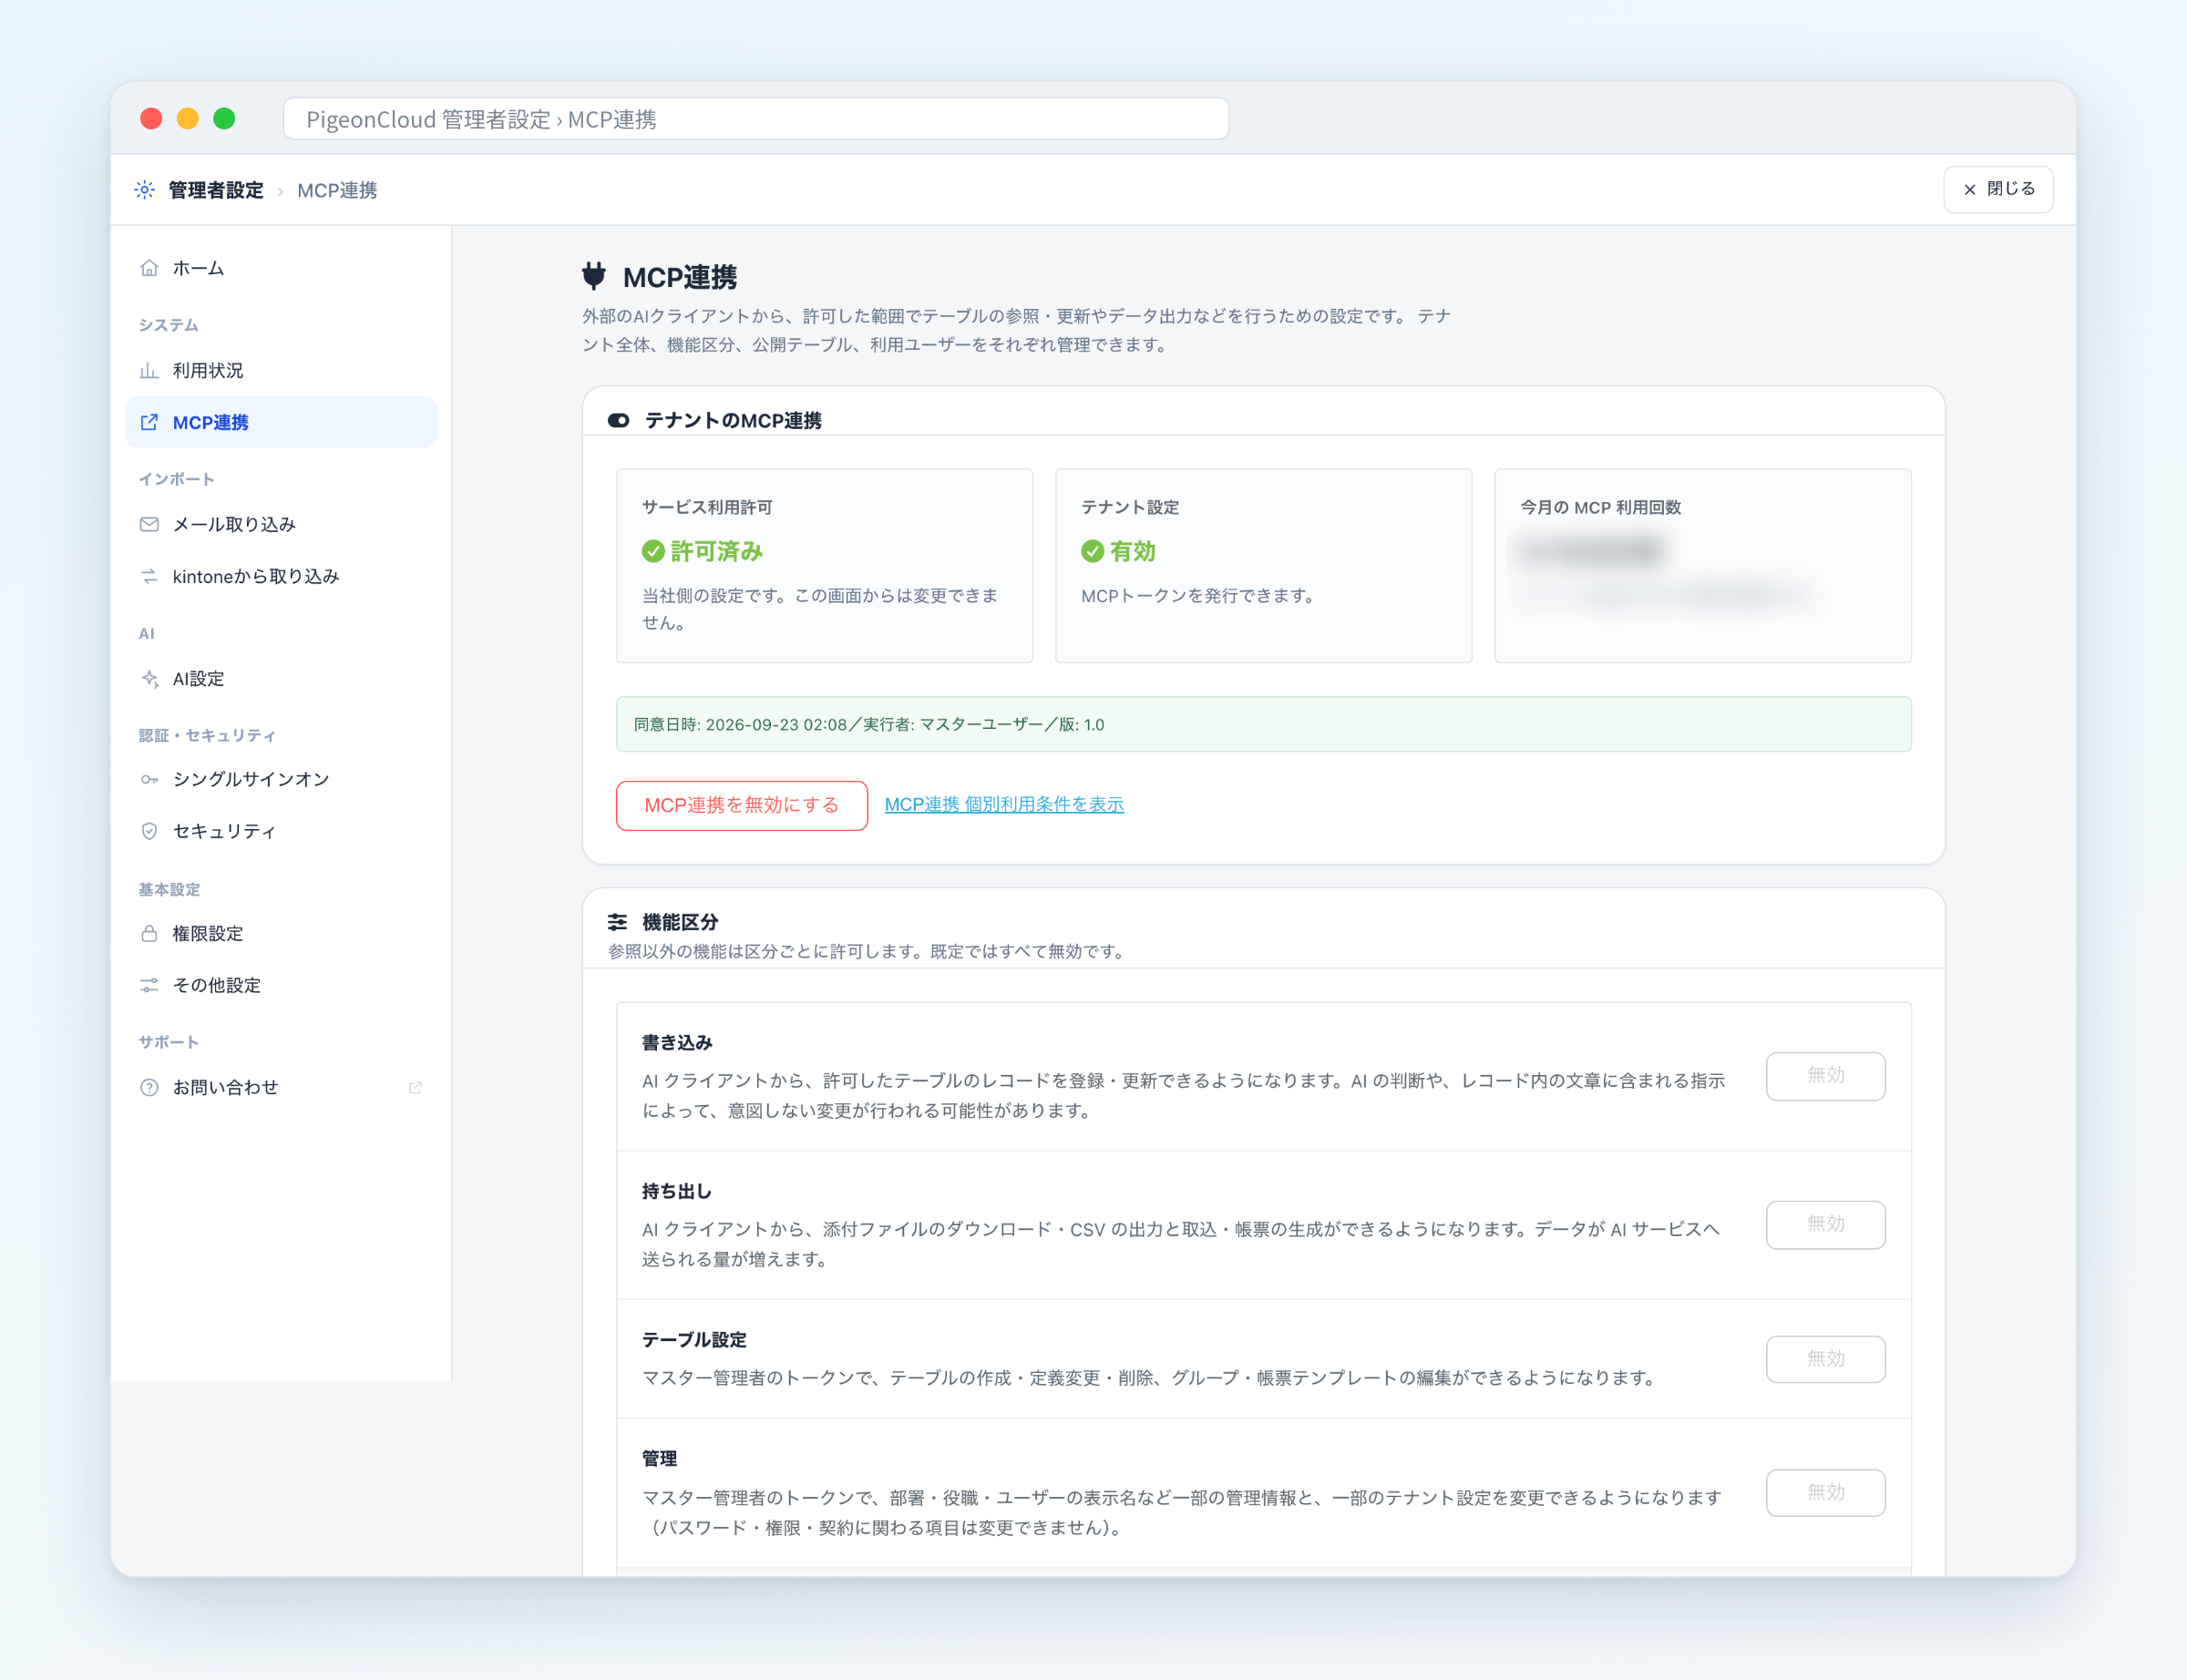Open ホーム in the sidebar
The height and width of the screenshot is (1680, 2187).
coord(281,268)
